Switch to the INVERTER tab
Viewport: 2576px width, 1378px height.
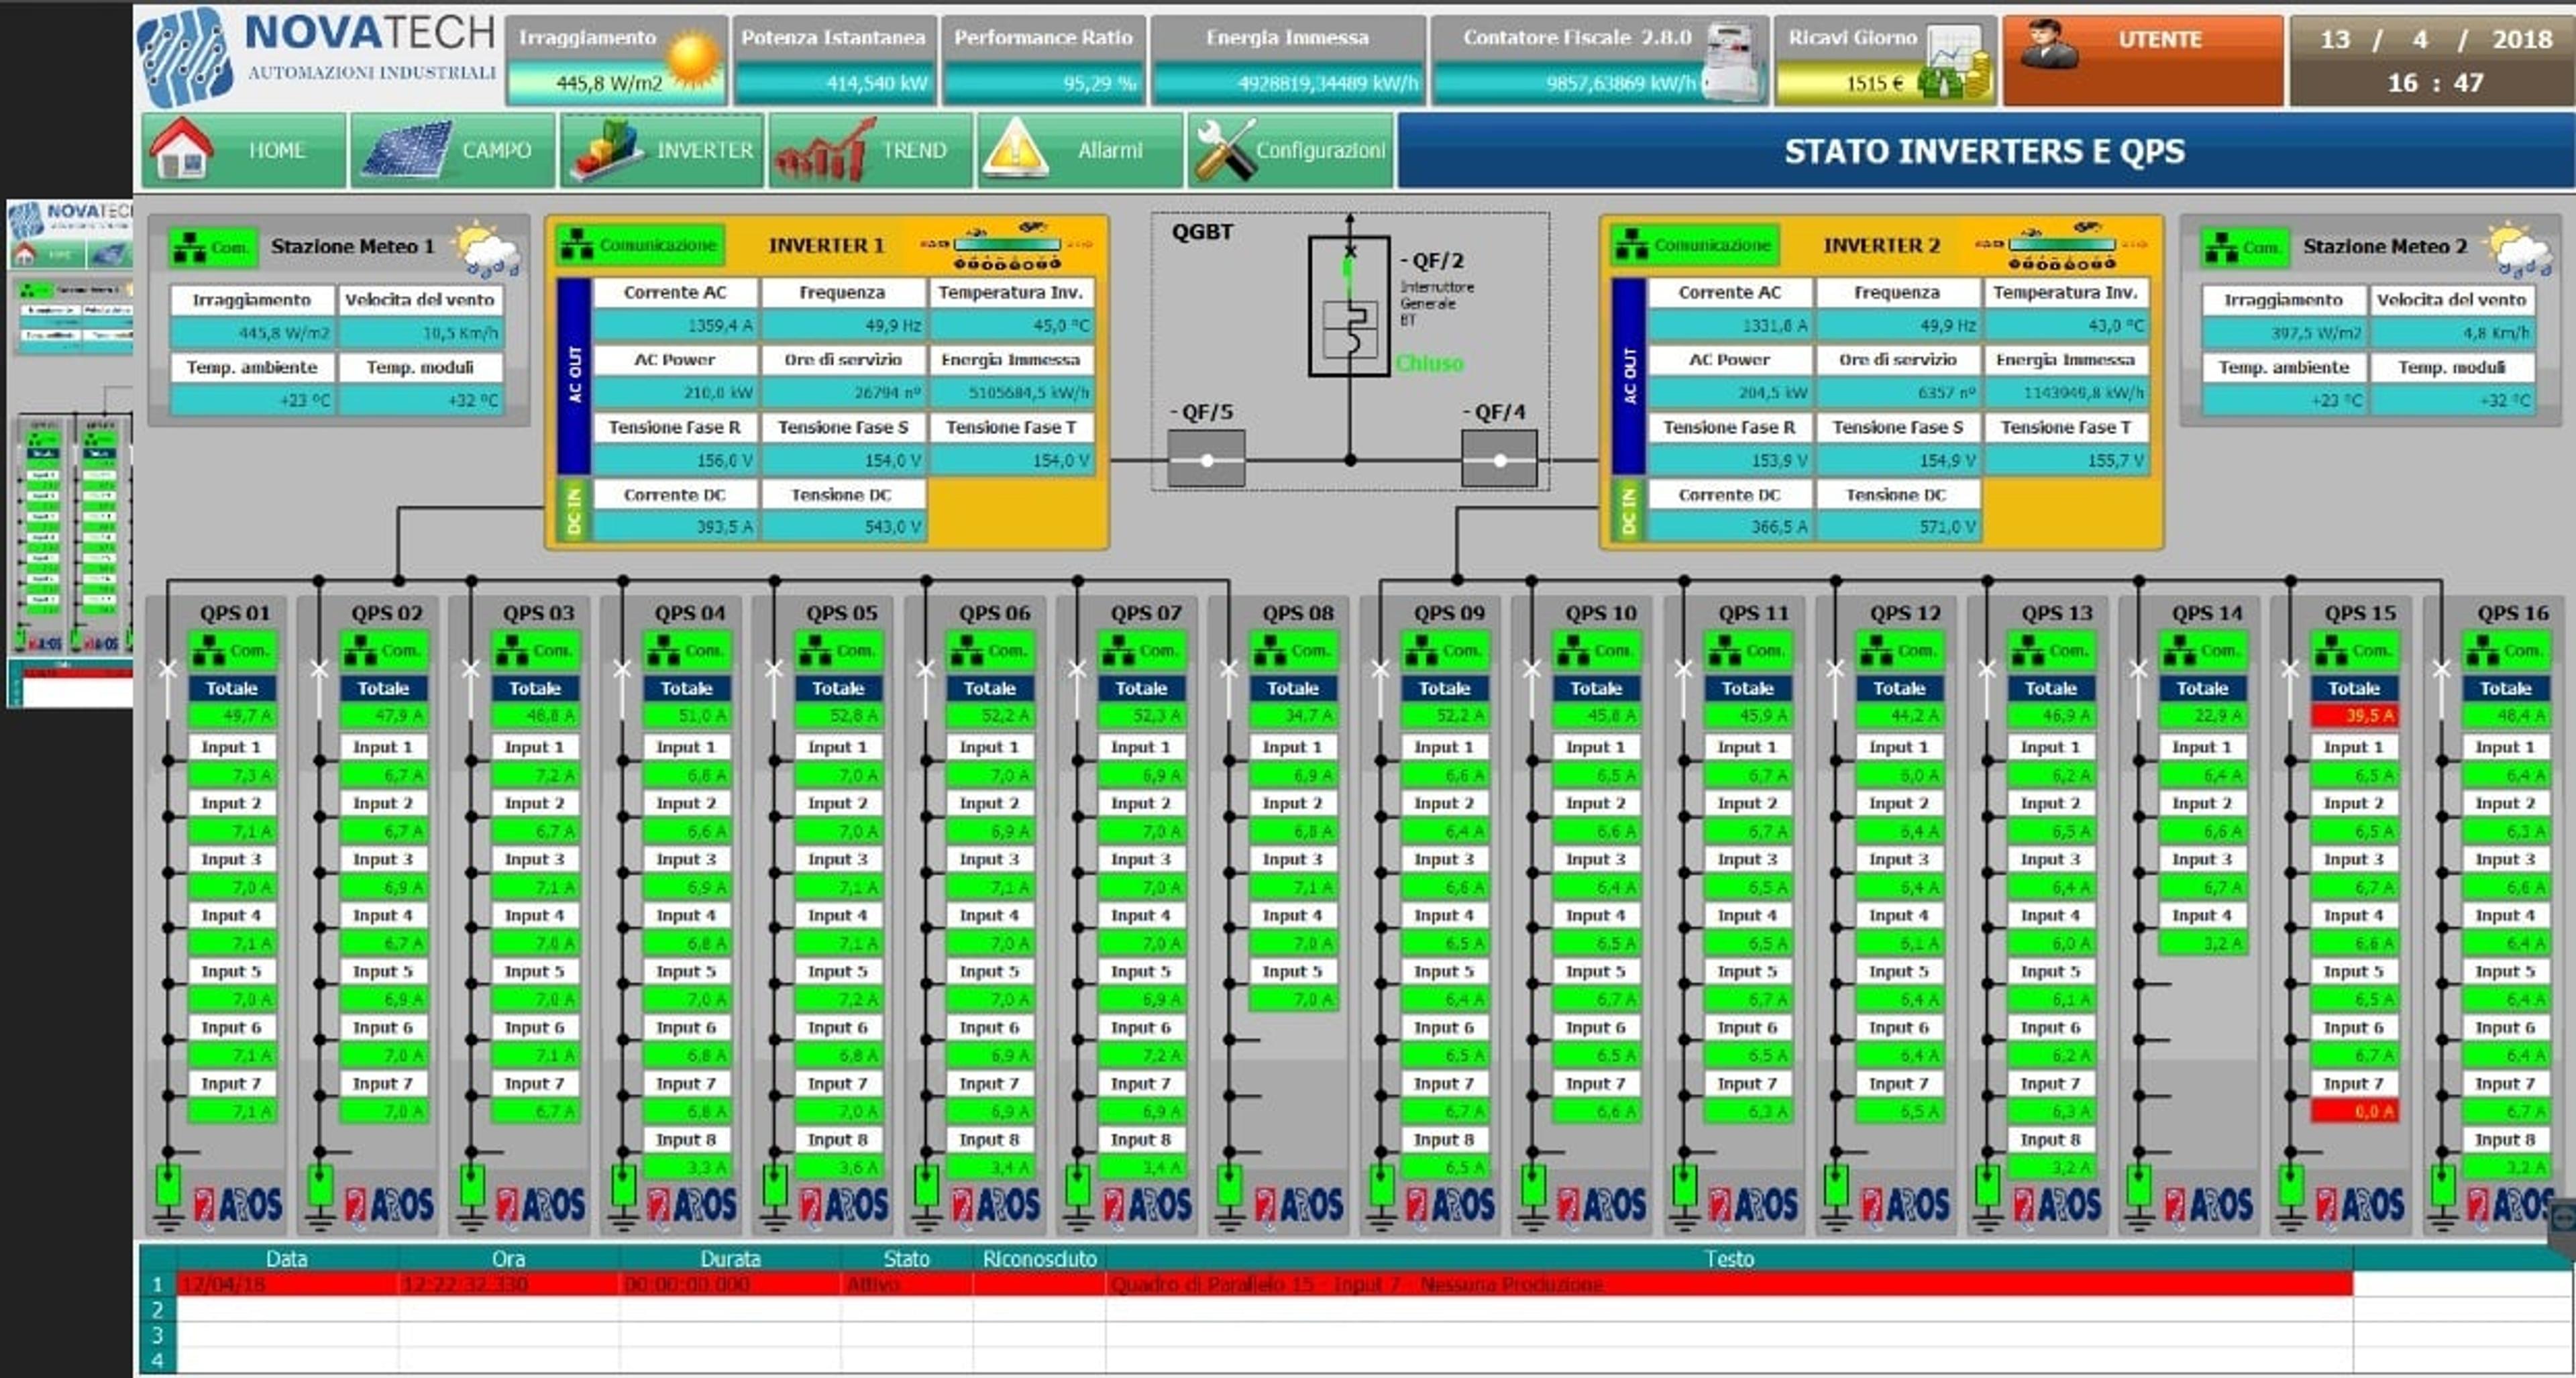(662, 150)
